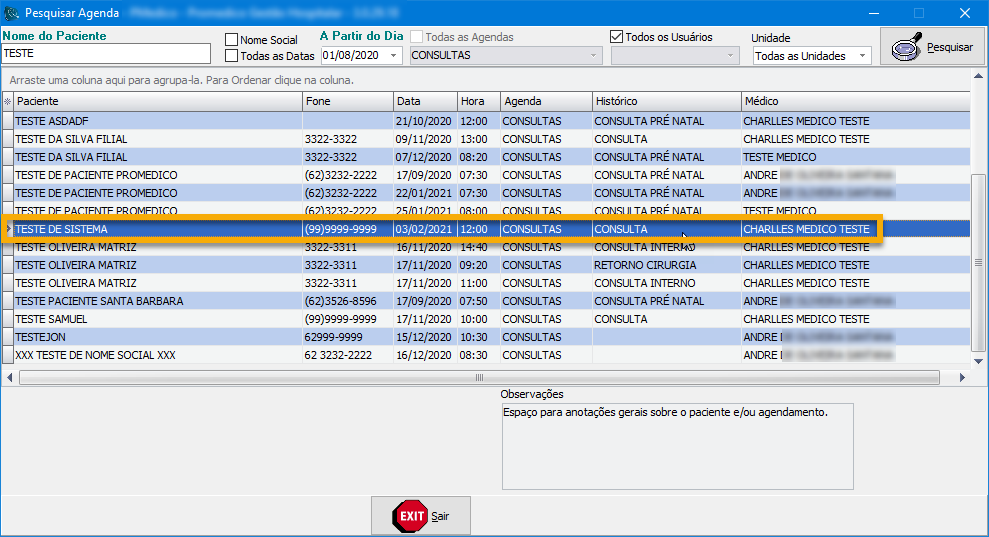Click the Nome do Paciente text field
The image size is (989, 537).
point(106,54)
